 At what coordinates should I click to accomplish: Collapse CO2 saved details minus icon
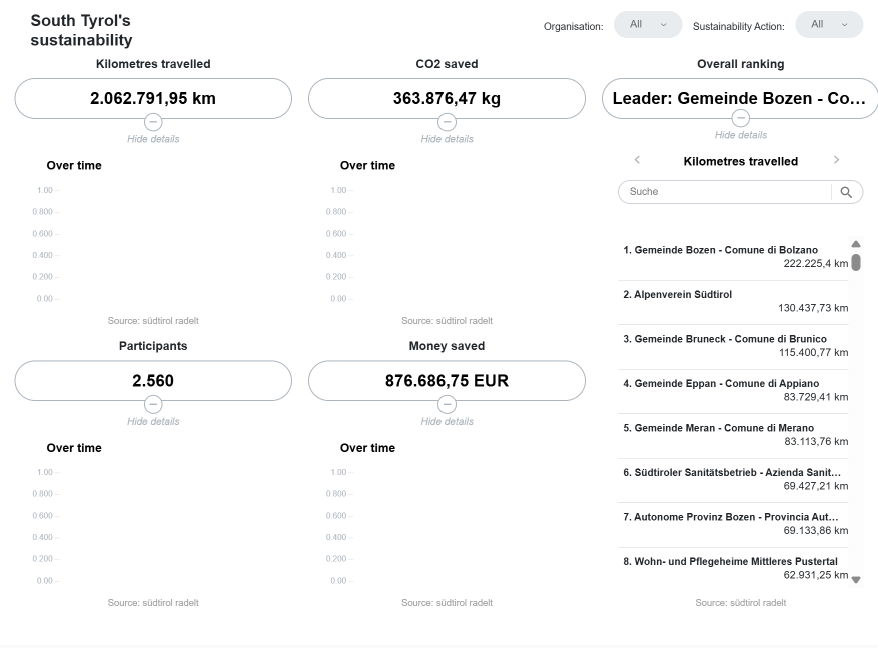tap(447, 122)
